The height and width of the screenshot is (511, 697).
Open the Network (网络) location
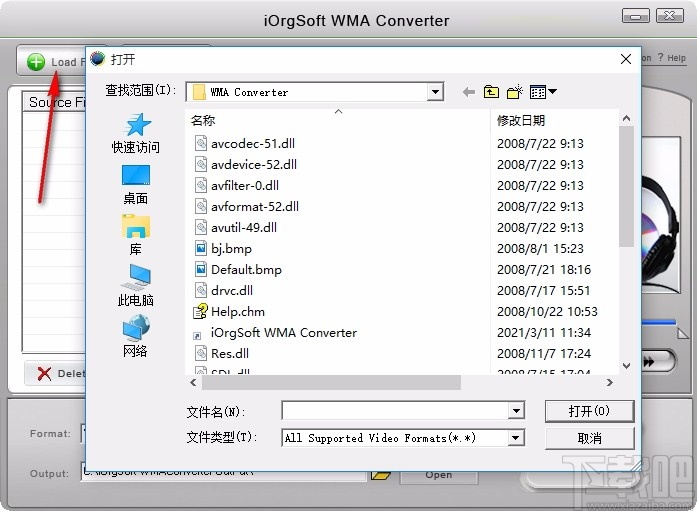pos(136,336)
